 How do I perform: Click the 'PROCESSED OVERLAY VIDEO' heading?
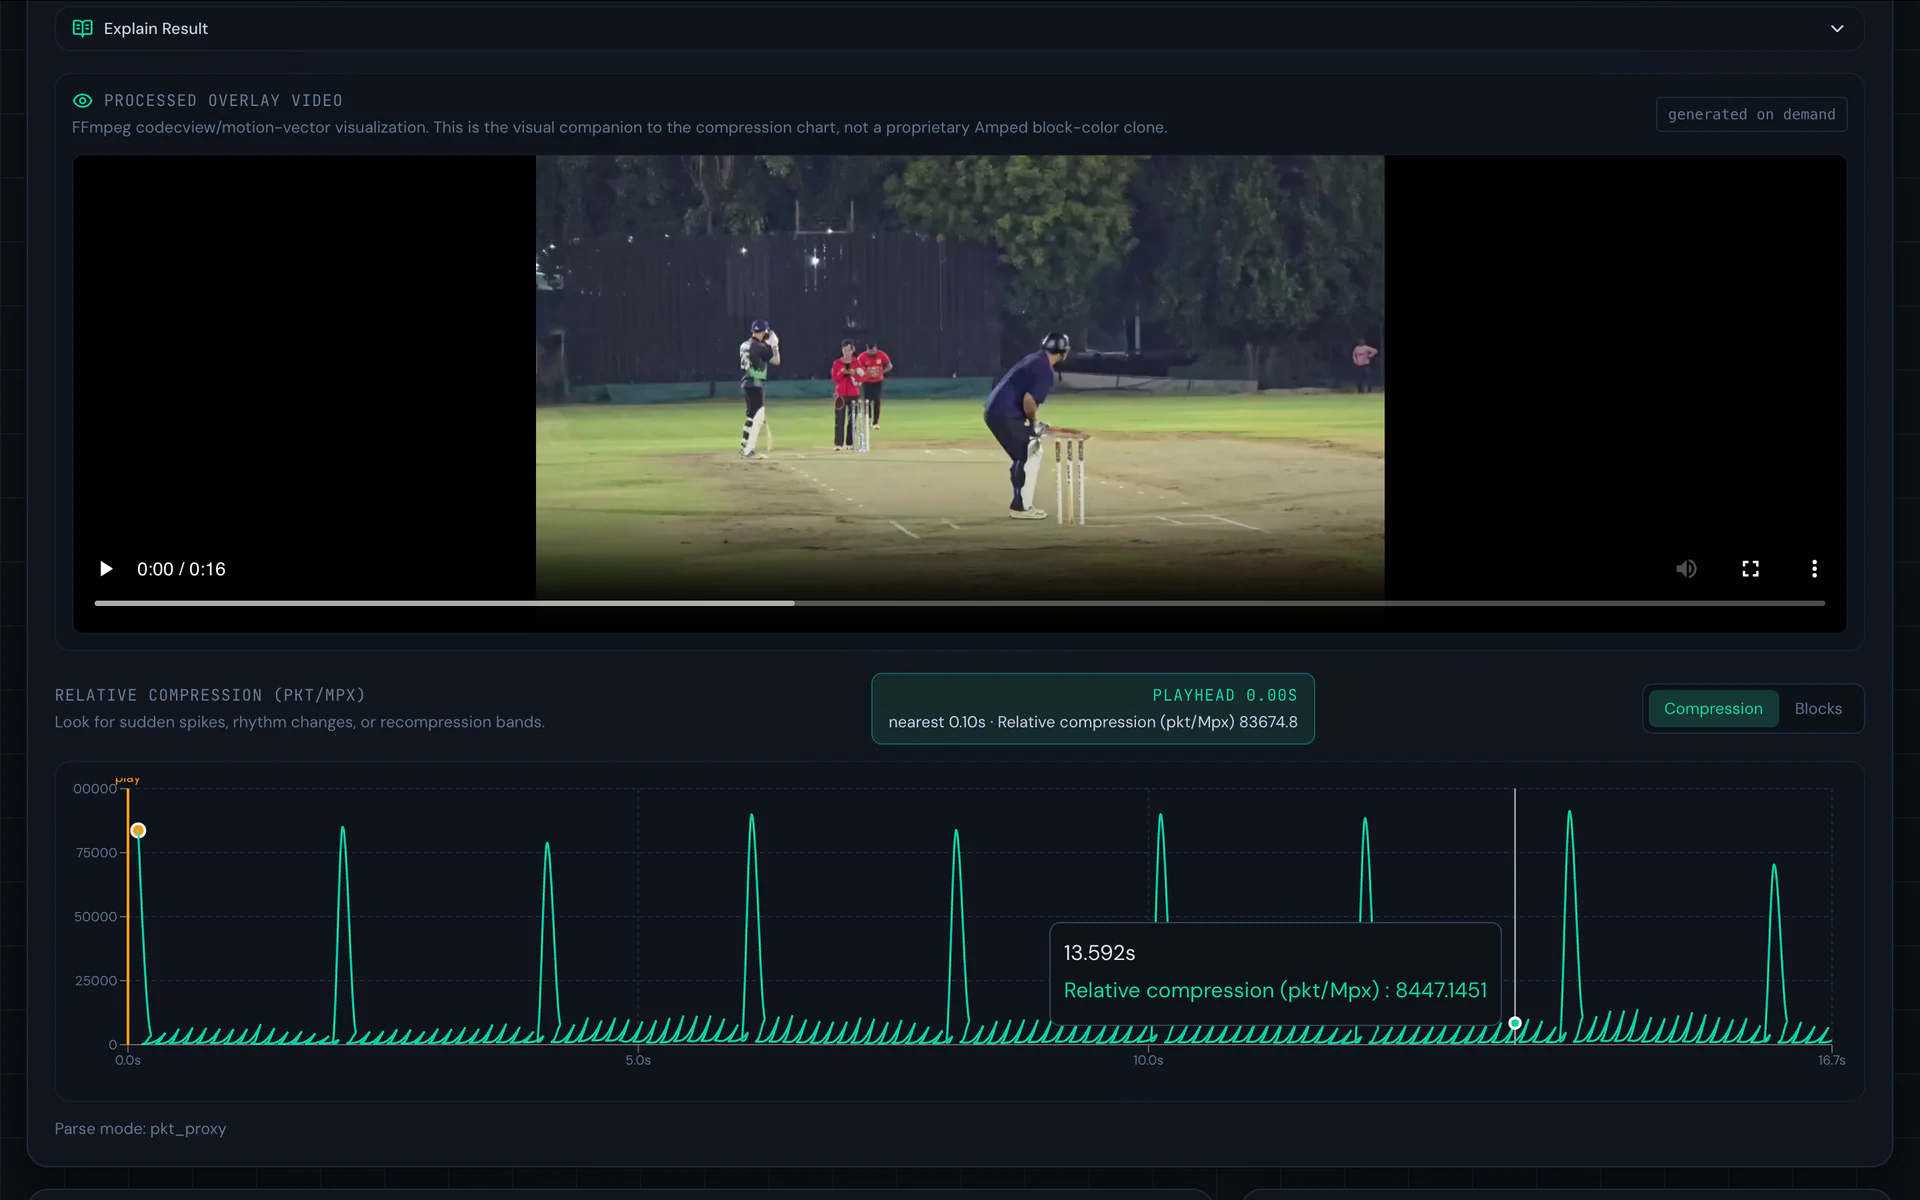[x=223, y=101]
